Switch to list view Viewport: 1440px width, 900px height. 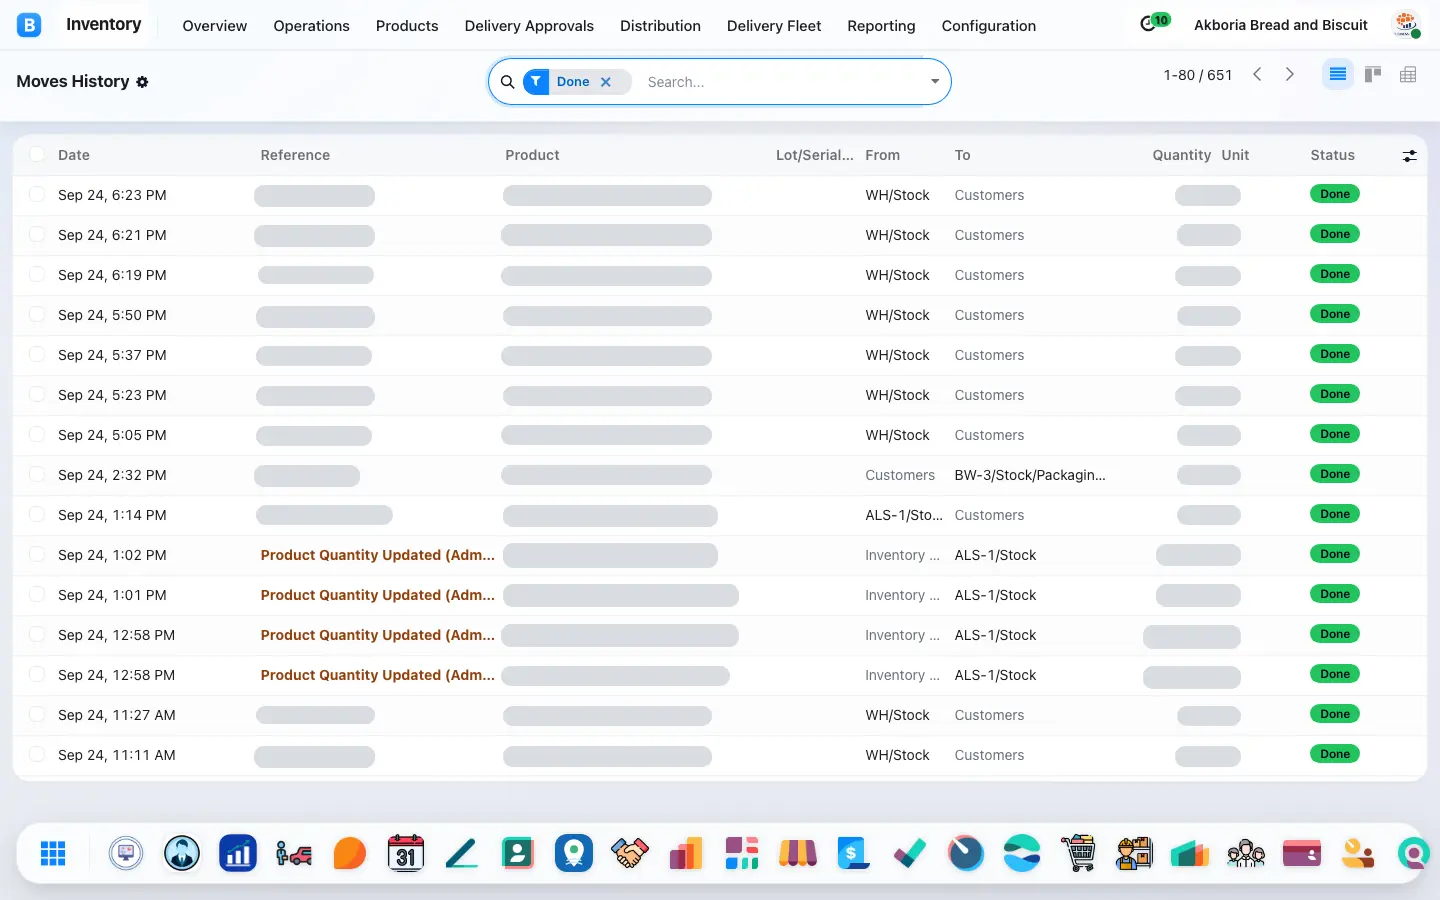tap(1337, 74)
